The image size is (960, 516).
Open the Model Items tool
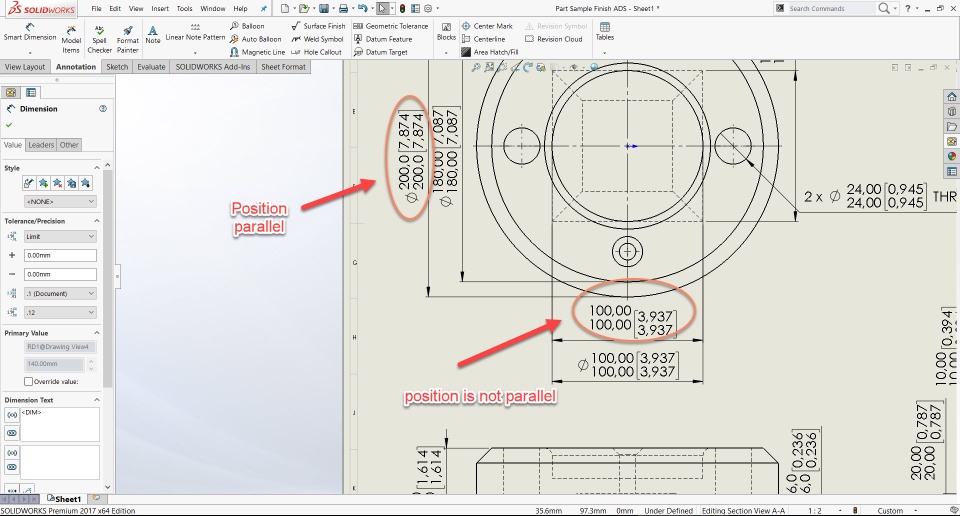71,40
